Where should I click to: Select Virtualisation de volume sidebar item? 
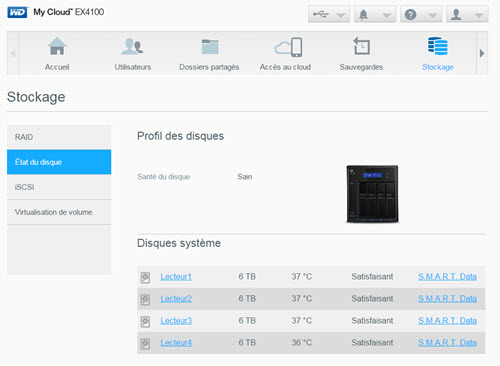(59, 212)
